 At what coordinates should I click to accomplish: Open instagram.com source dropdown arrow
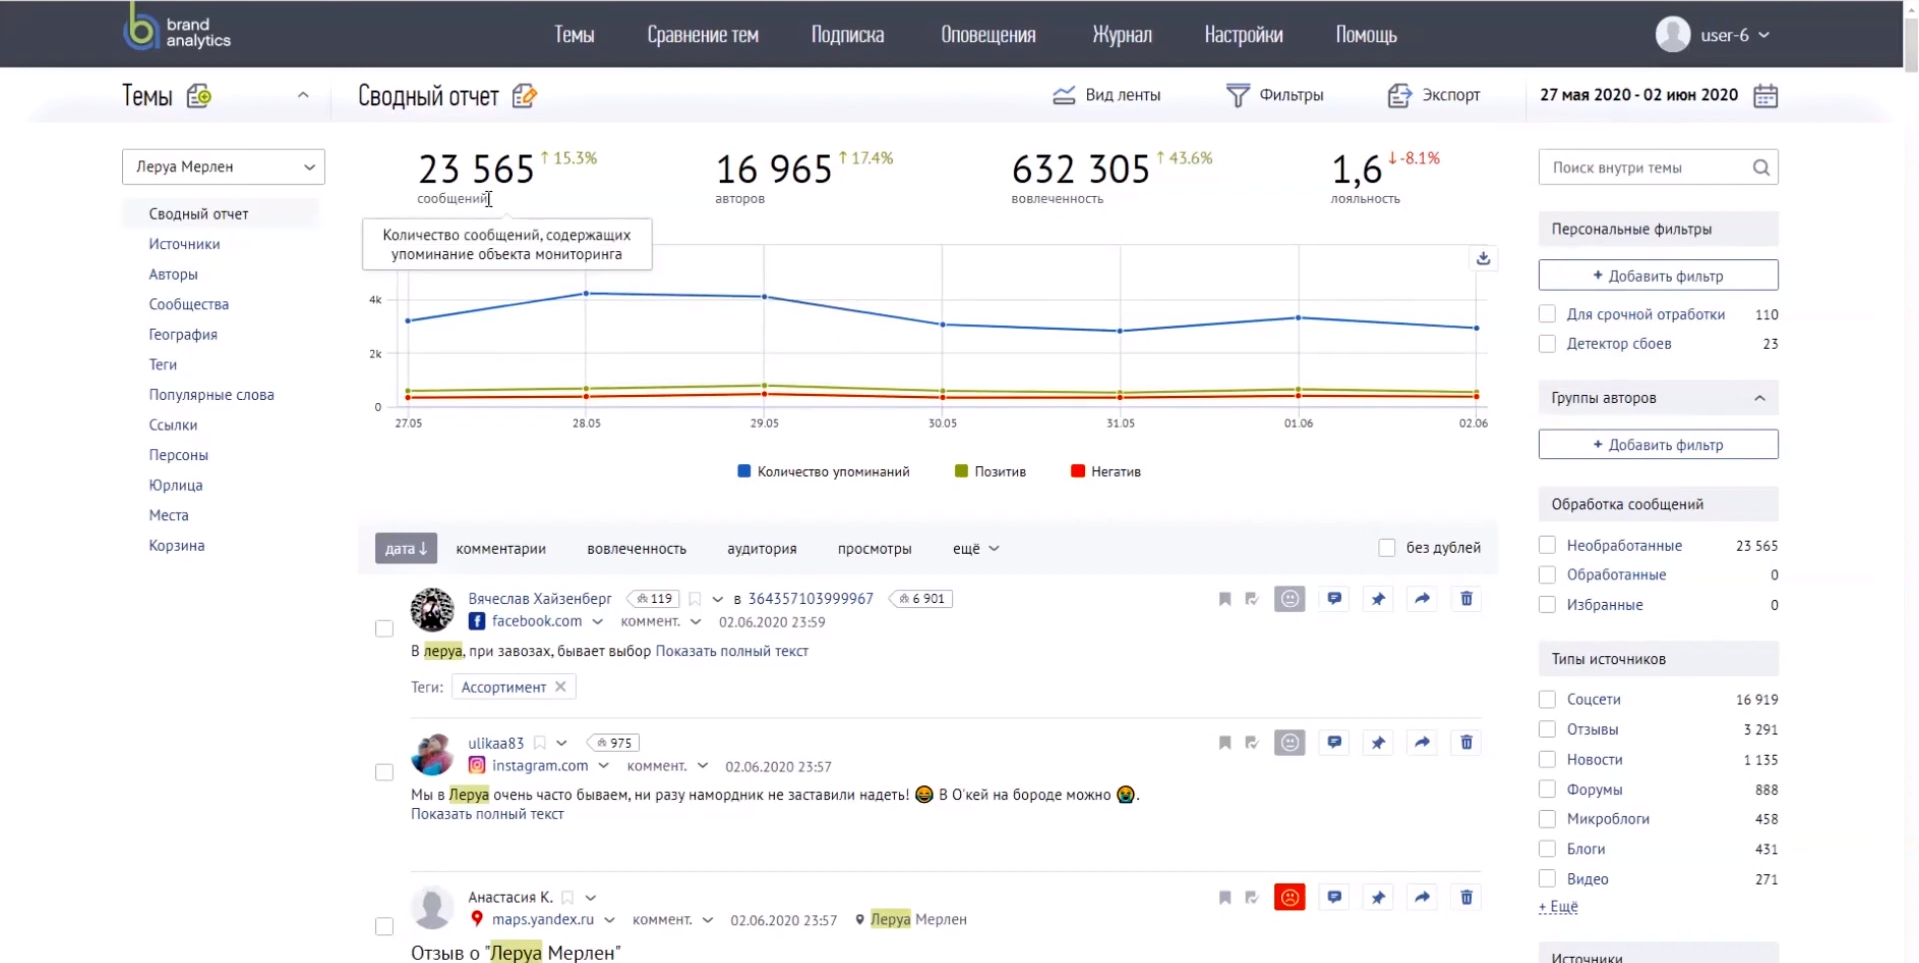pos(603,766)
